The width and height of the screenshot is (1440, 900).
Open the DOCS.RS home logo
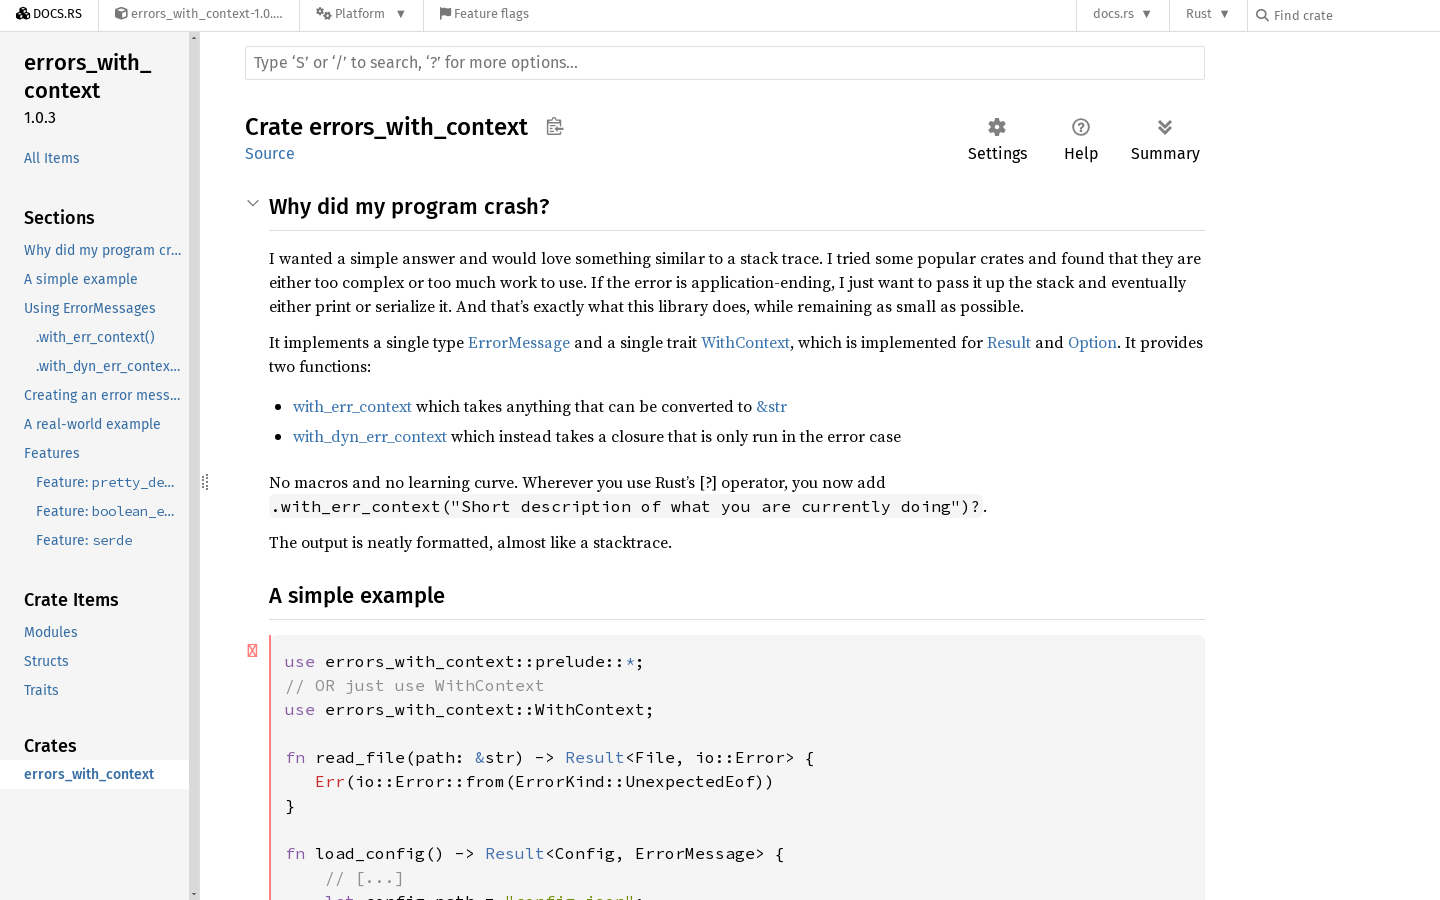pos(49,14)
